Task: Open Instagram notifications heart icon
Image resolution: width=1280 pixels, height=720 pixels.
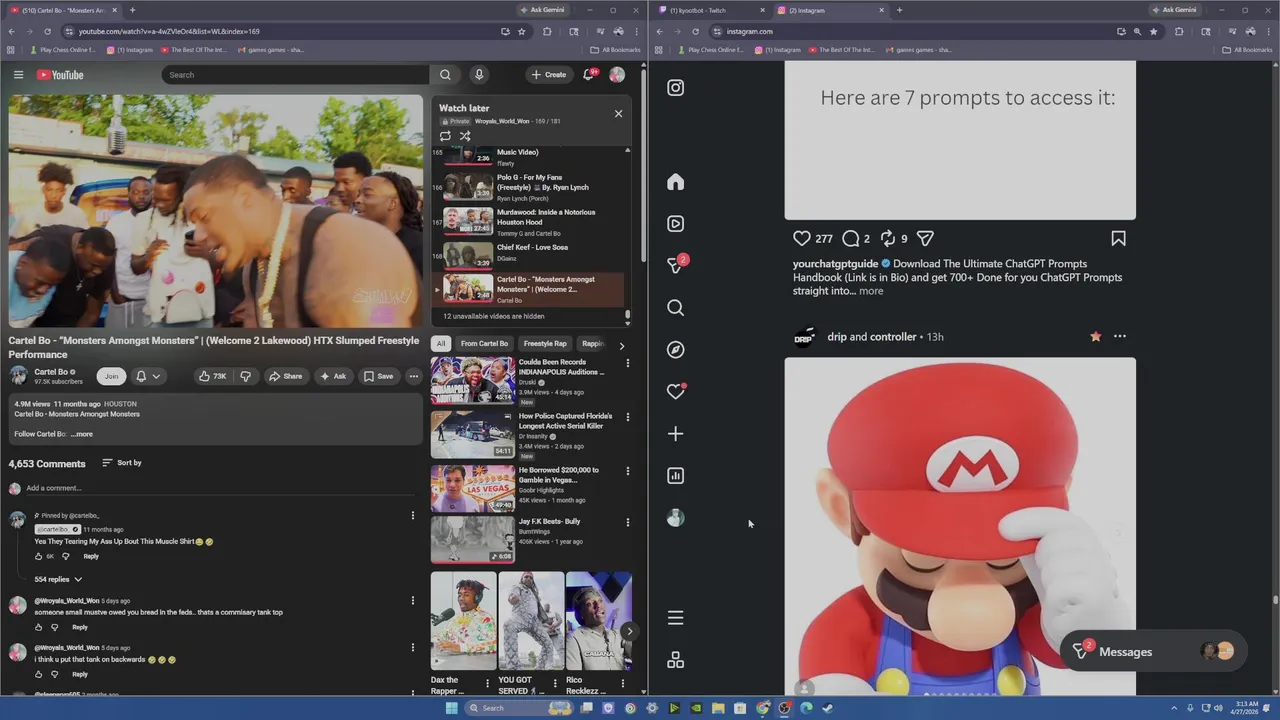Action: click(x=676, y=392)
